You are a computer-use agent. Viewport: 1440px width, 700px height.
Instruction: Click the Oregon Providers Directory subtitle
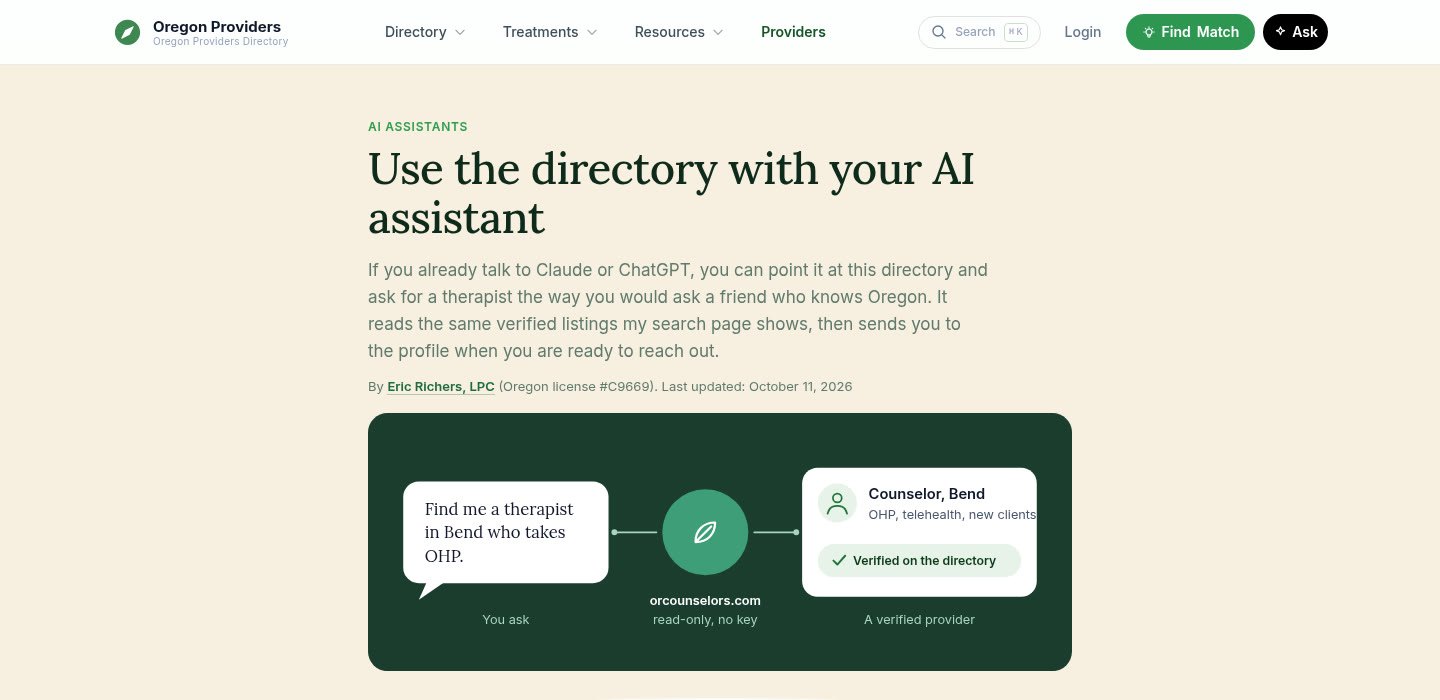[220, 42]
